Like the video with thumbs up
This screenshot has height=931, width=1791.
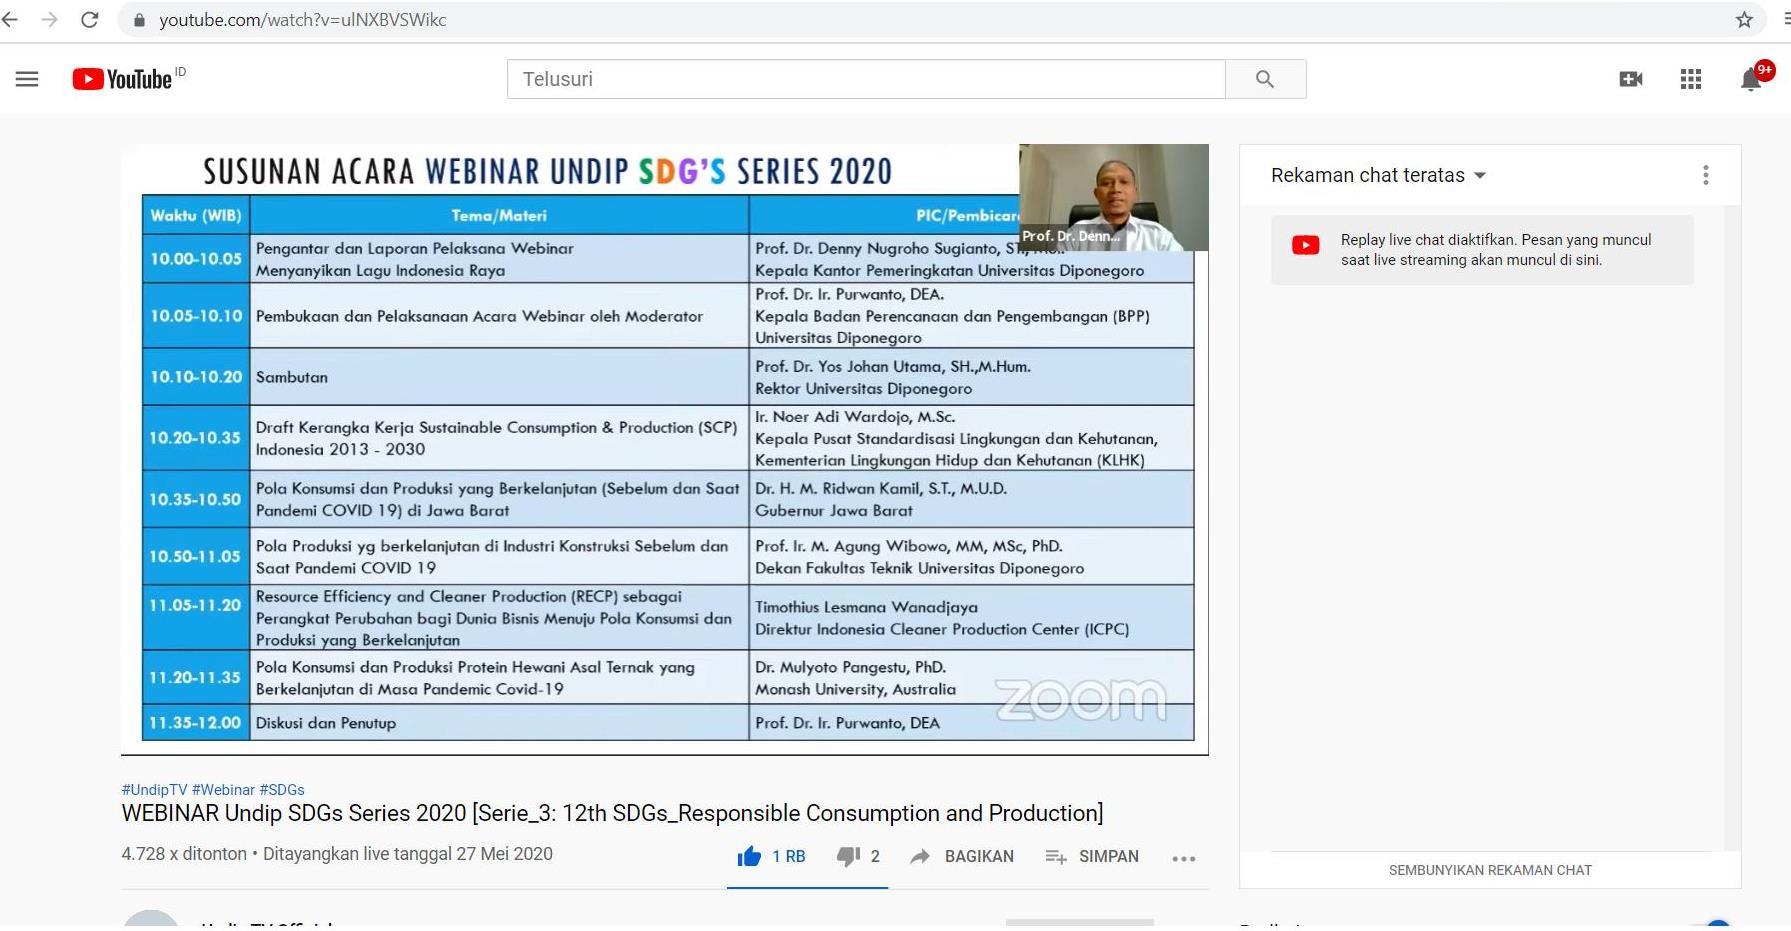pyautogui.click(x=749, y=856)
